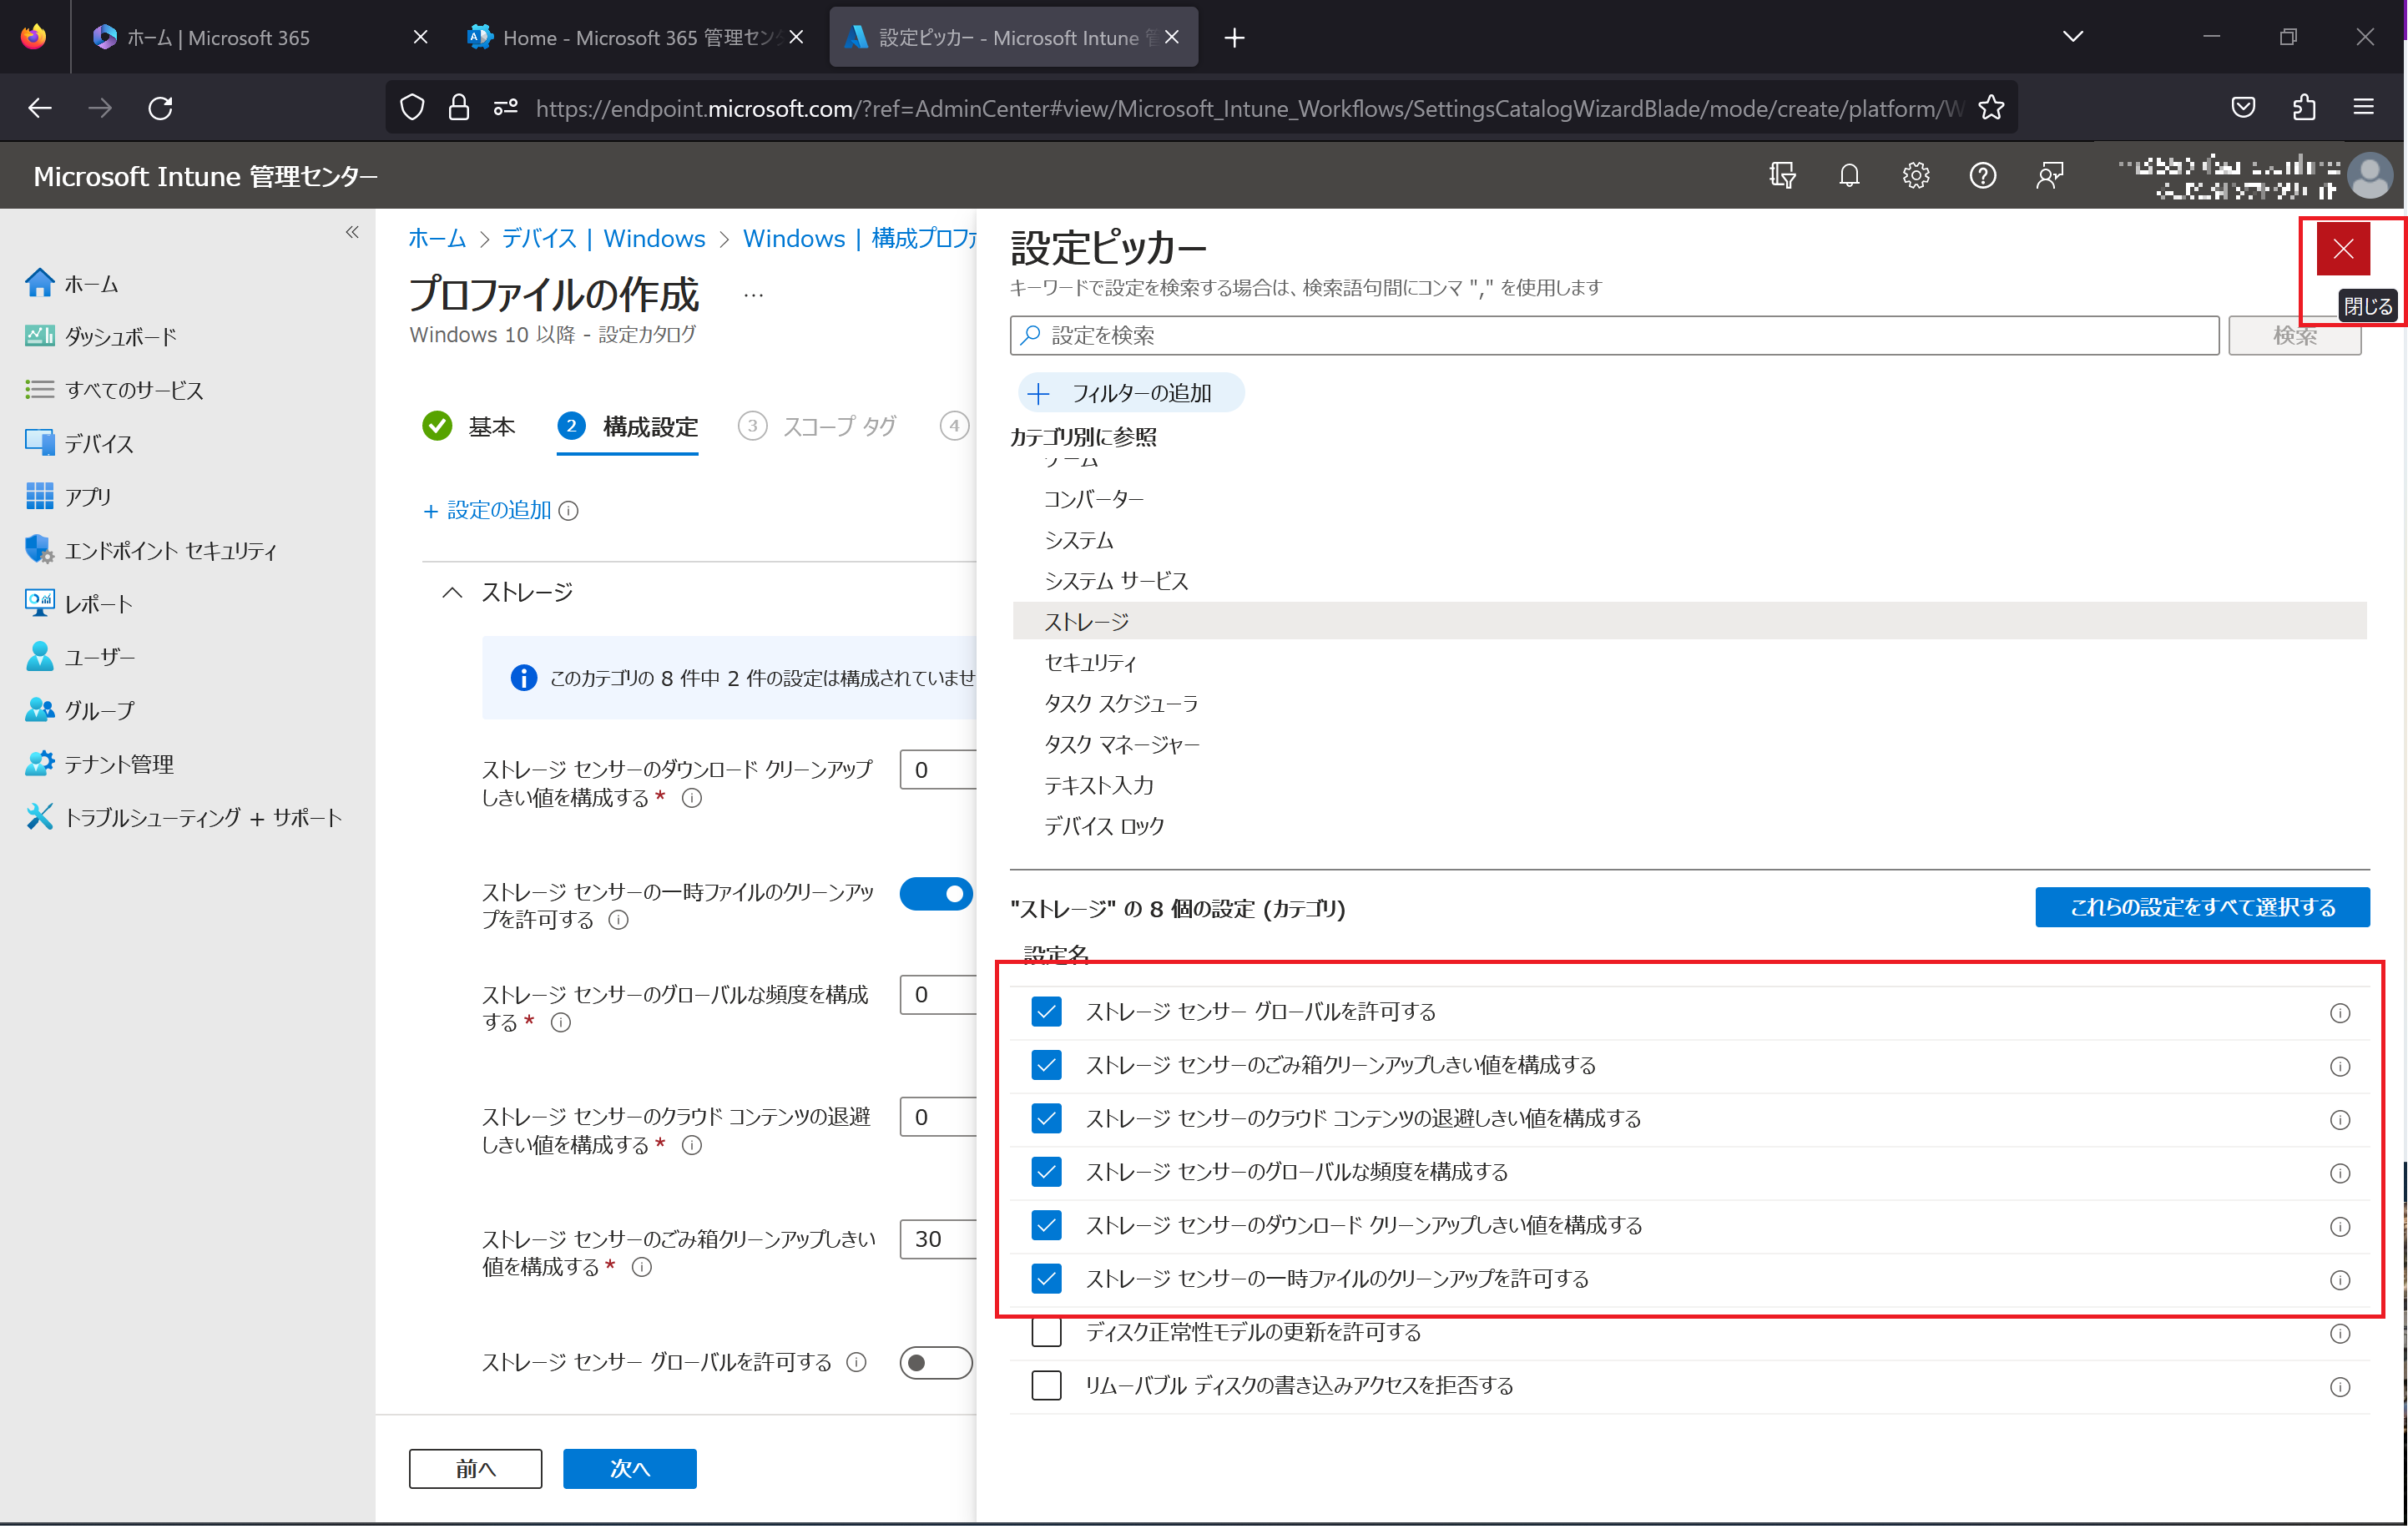Open レポート in the sidebar
2408x1529 pixels.
pyautogui.click(x=79, y=604)
